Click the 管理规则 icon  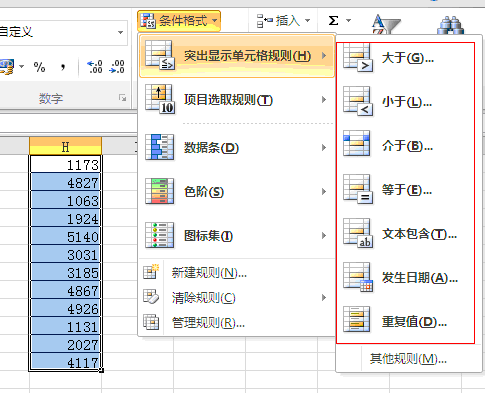pyautogui.click(x=151, y=322)
